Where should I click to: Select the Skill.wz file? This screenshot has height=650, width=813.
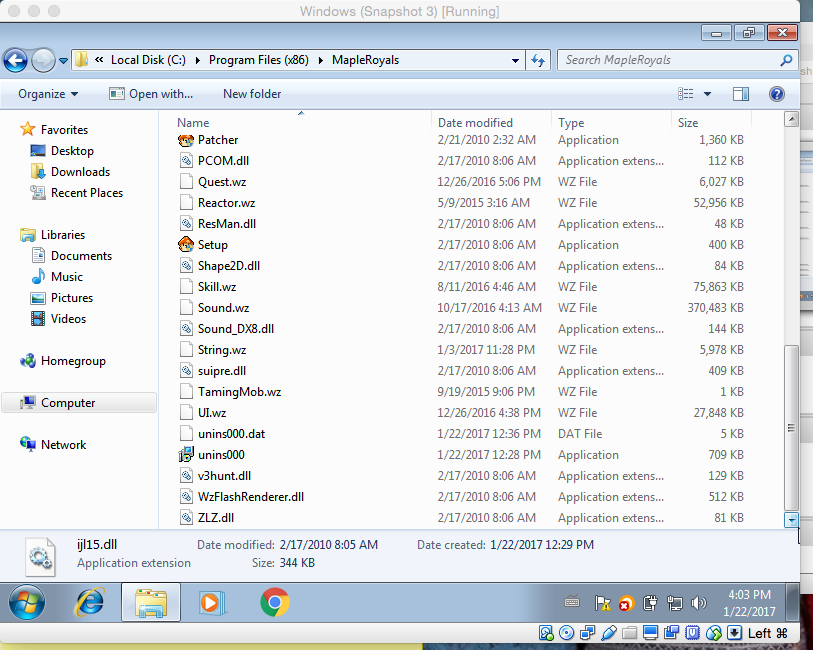pos(217,287)
